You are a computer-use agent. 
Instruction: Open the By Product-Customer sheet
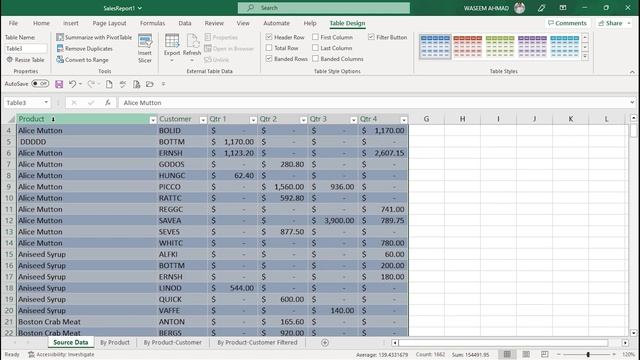(x=173, y=342)
